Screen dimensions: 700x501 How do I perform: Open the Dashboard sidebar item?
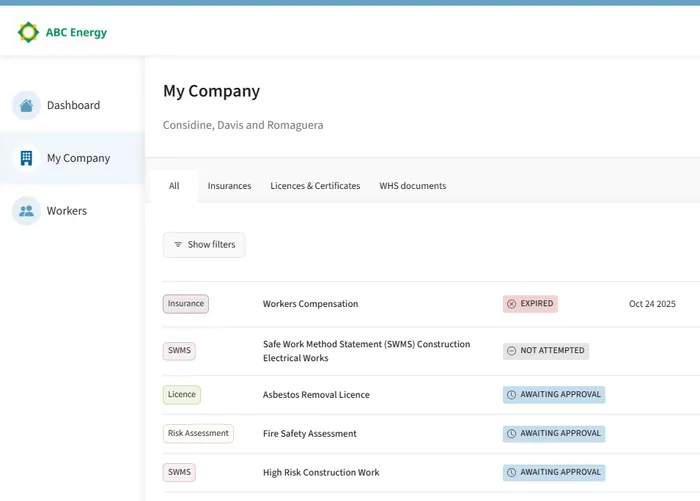(72, 105)
